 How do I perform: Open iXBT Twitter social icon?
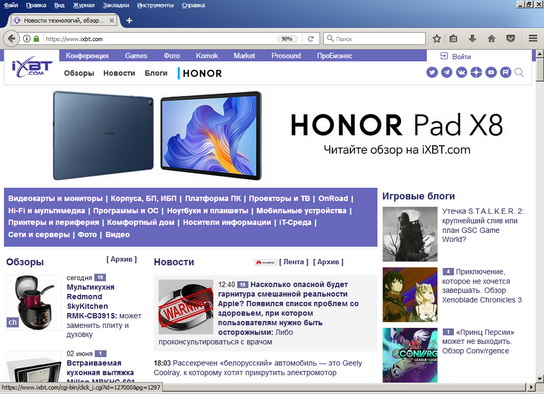(432, 72)
